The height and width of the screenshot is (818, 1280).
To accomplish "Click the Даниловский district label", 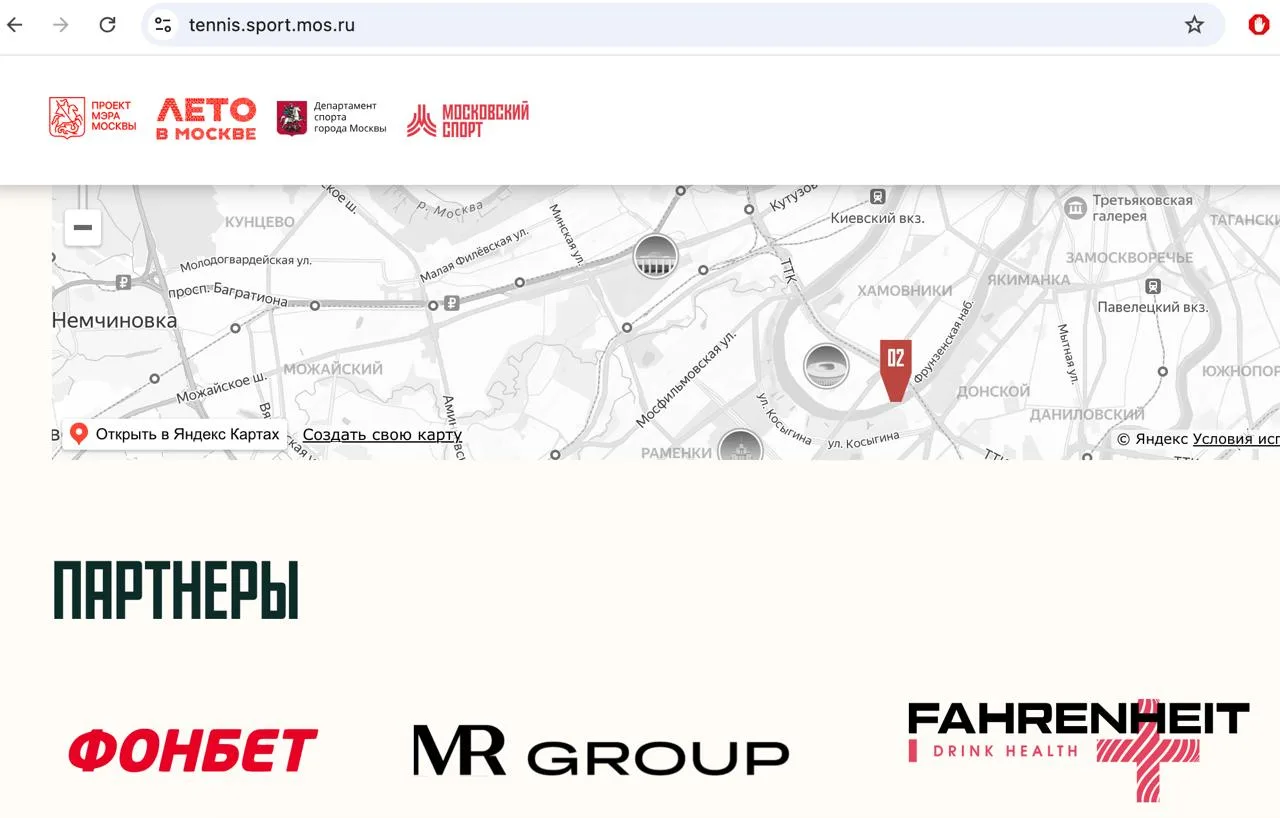I will click(x=1087, y=414).
